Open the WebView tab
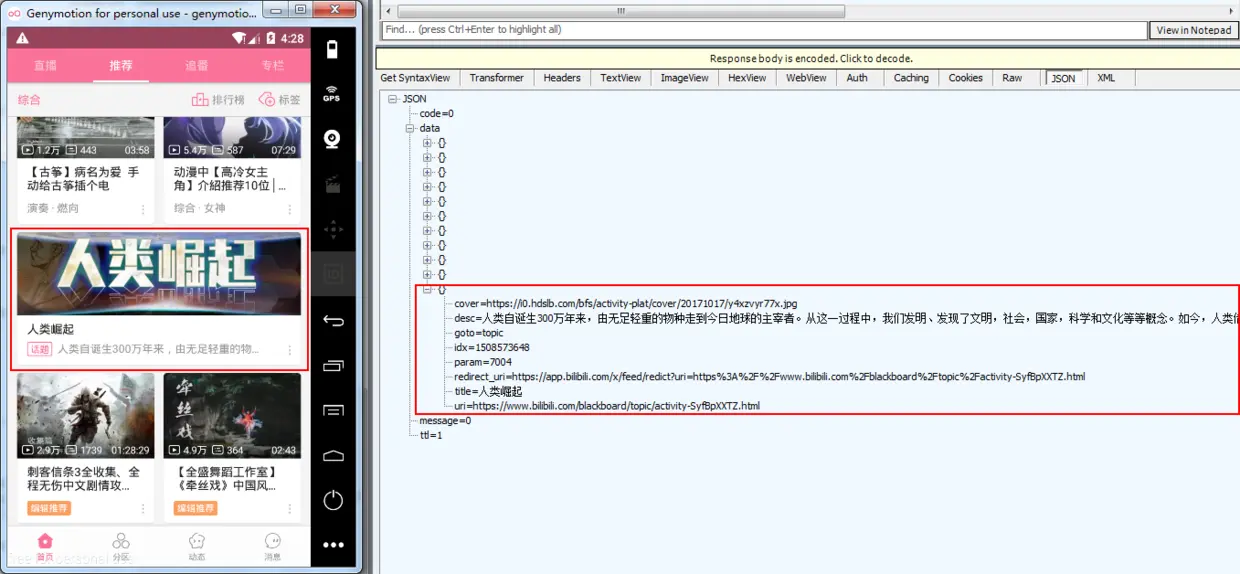Image resolution: width=1240 pixels, height=574 pixels. point(806,78)
